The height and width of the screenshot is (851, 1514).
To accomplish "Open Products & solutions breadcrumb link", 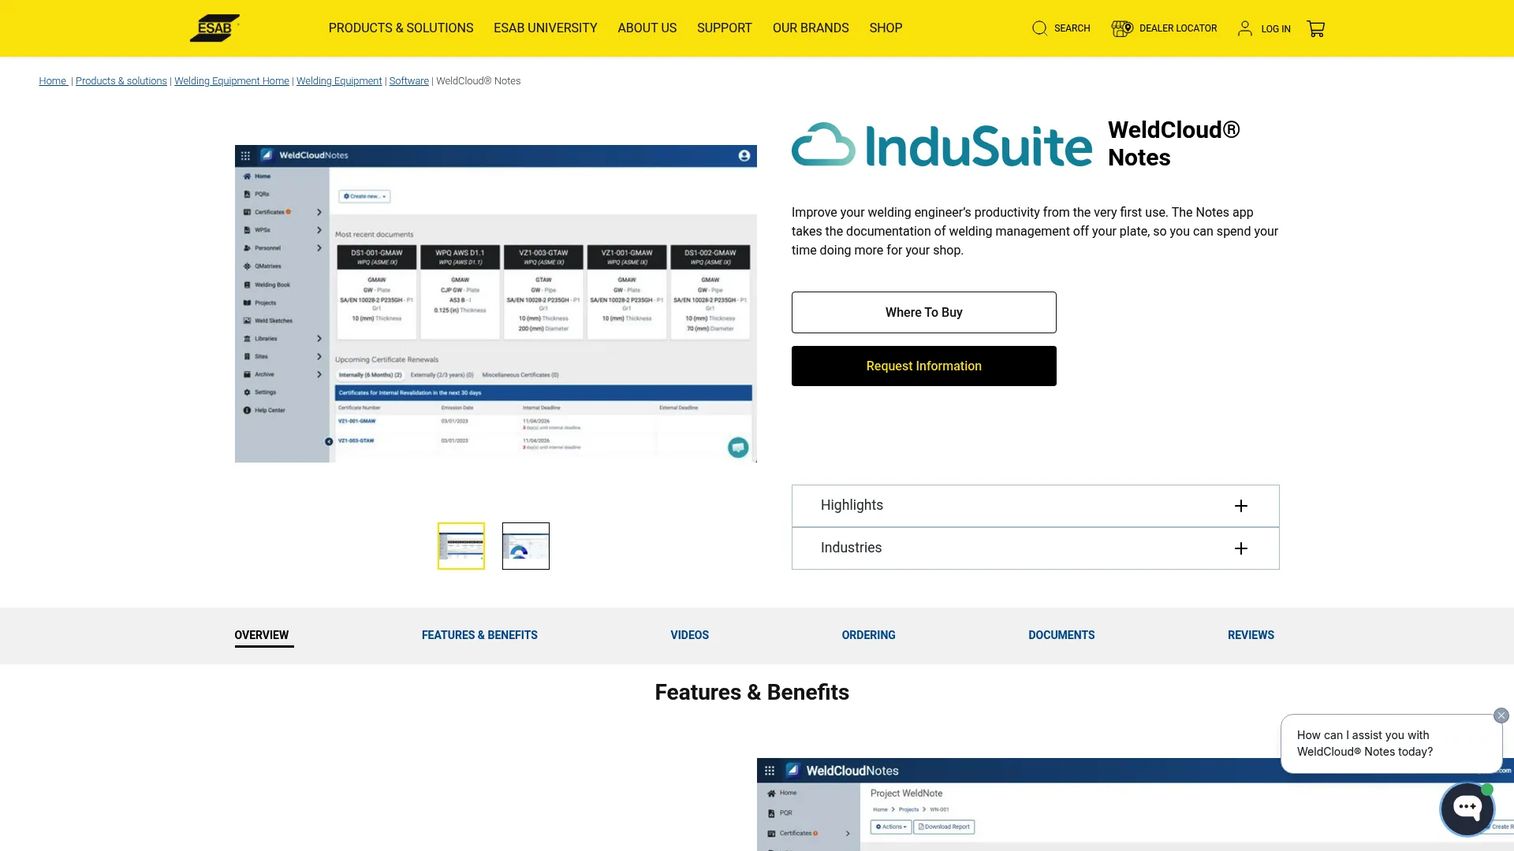I will pyautogui.click(x=121, y=81).
